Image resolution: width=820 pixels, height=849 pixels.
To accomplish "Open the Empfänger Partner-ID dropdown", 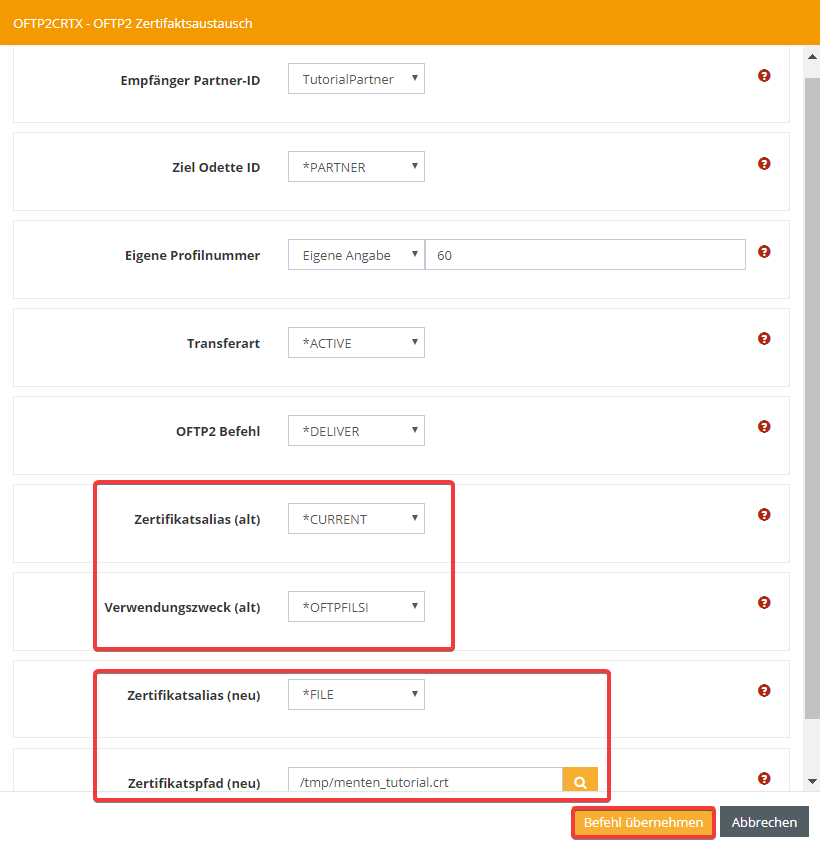I will click(356, 79).
